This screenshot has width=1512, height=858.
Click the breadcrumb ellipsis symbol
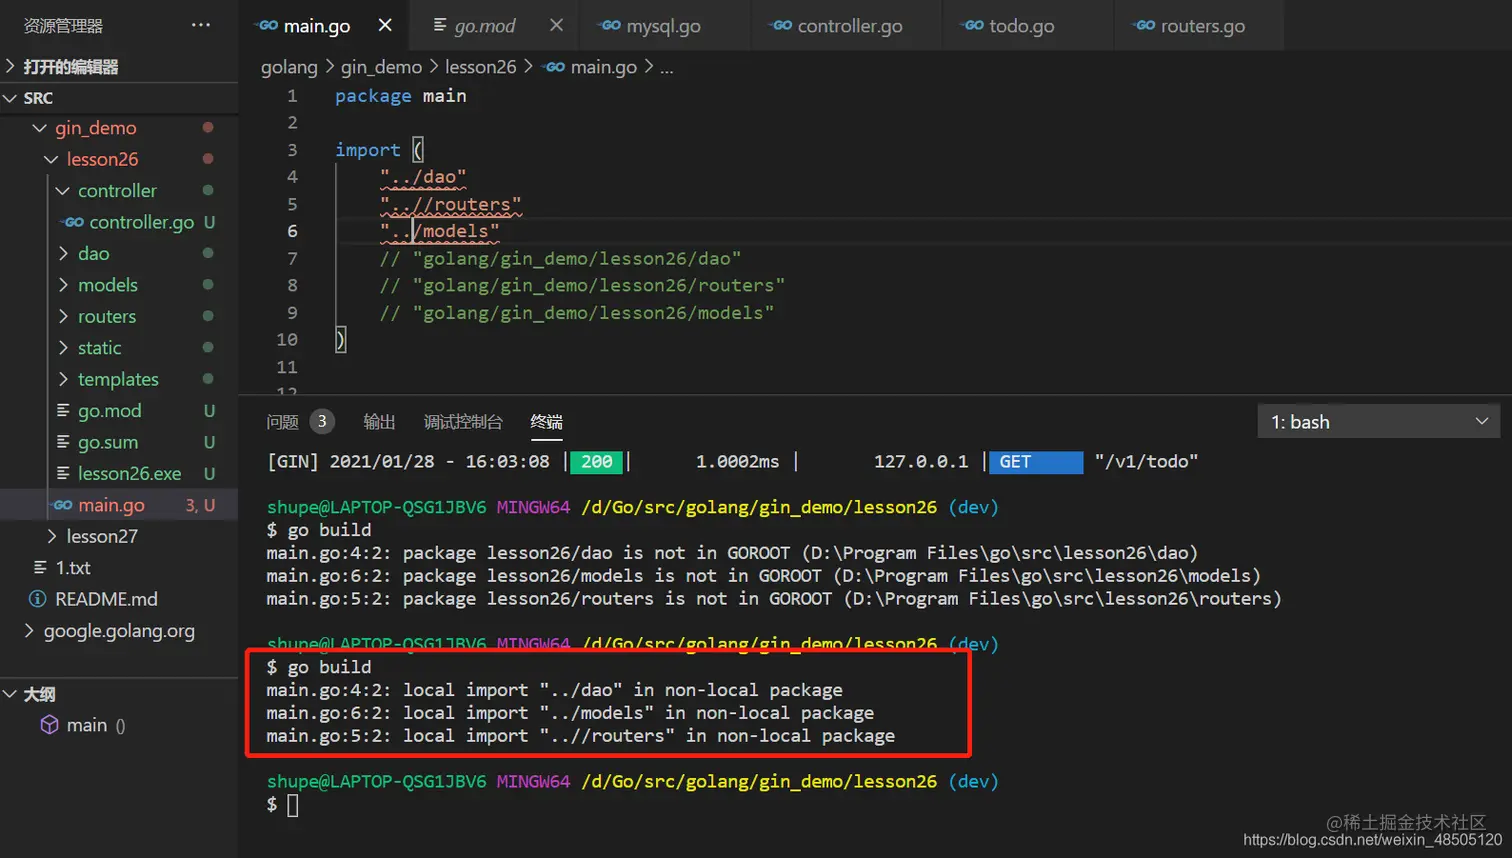[x=666, y=68]
